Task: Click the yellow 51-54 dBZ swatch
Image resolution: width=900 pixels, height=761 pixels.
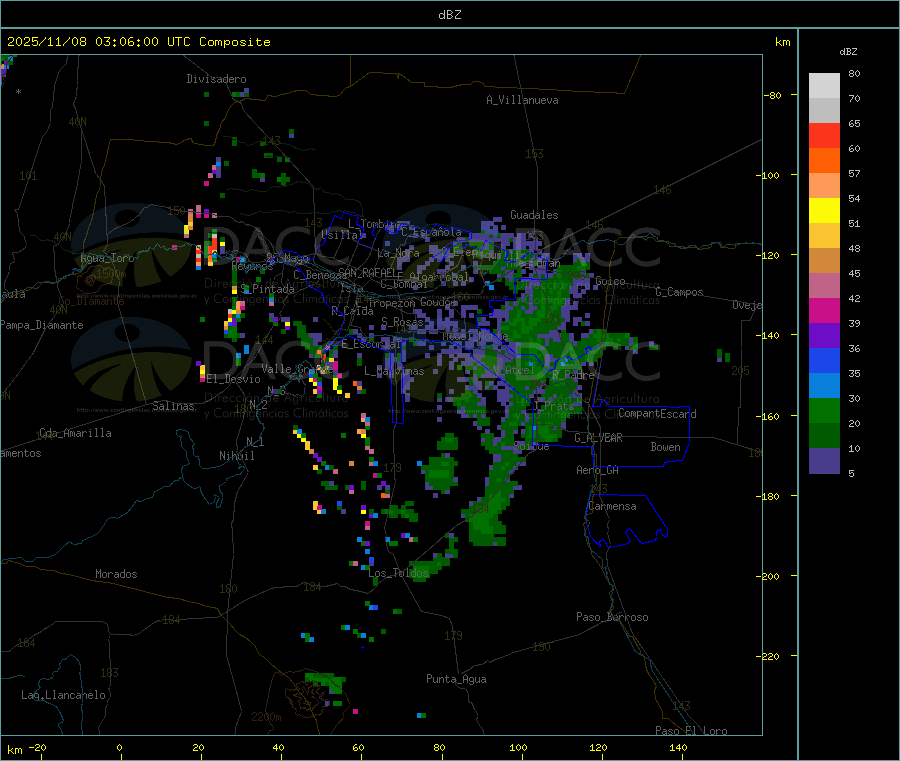Action: [x=824, y=211]
